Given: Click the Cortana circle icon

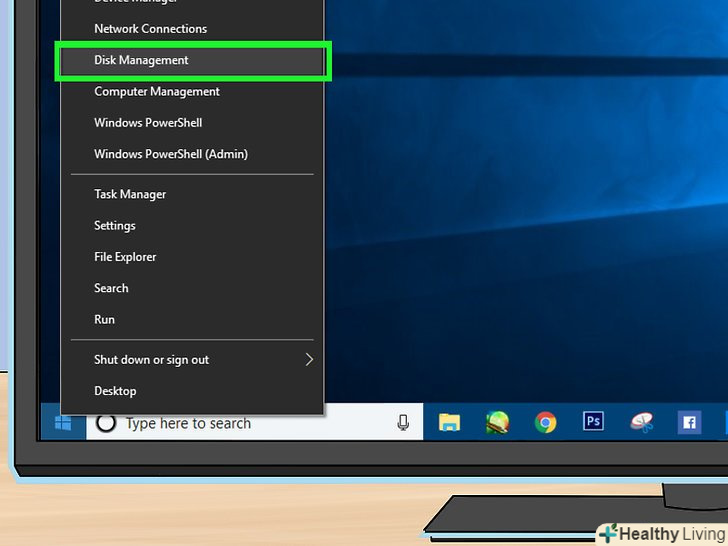Looking at the screenshot, I should pos(107,423).
